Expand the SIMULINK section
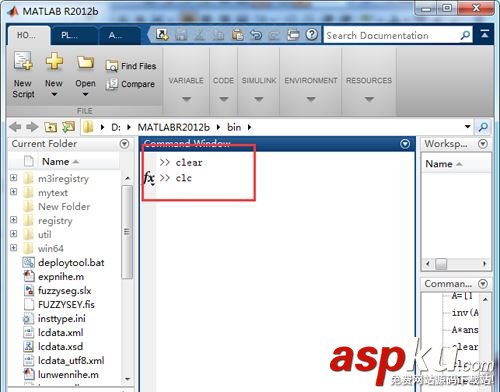 click(259, 99)
